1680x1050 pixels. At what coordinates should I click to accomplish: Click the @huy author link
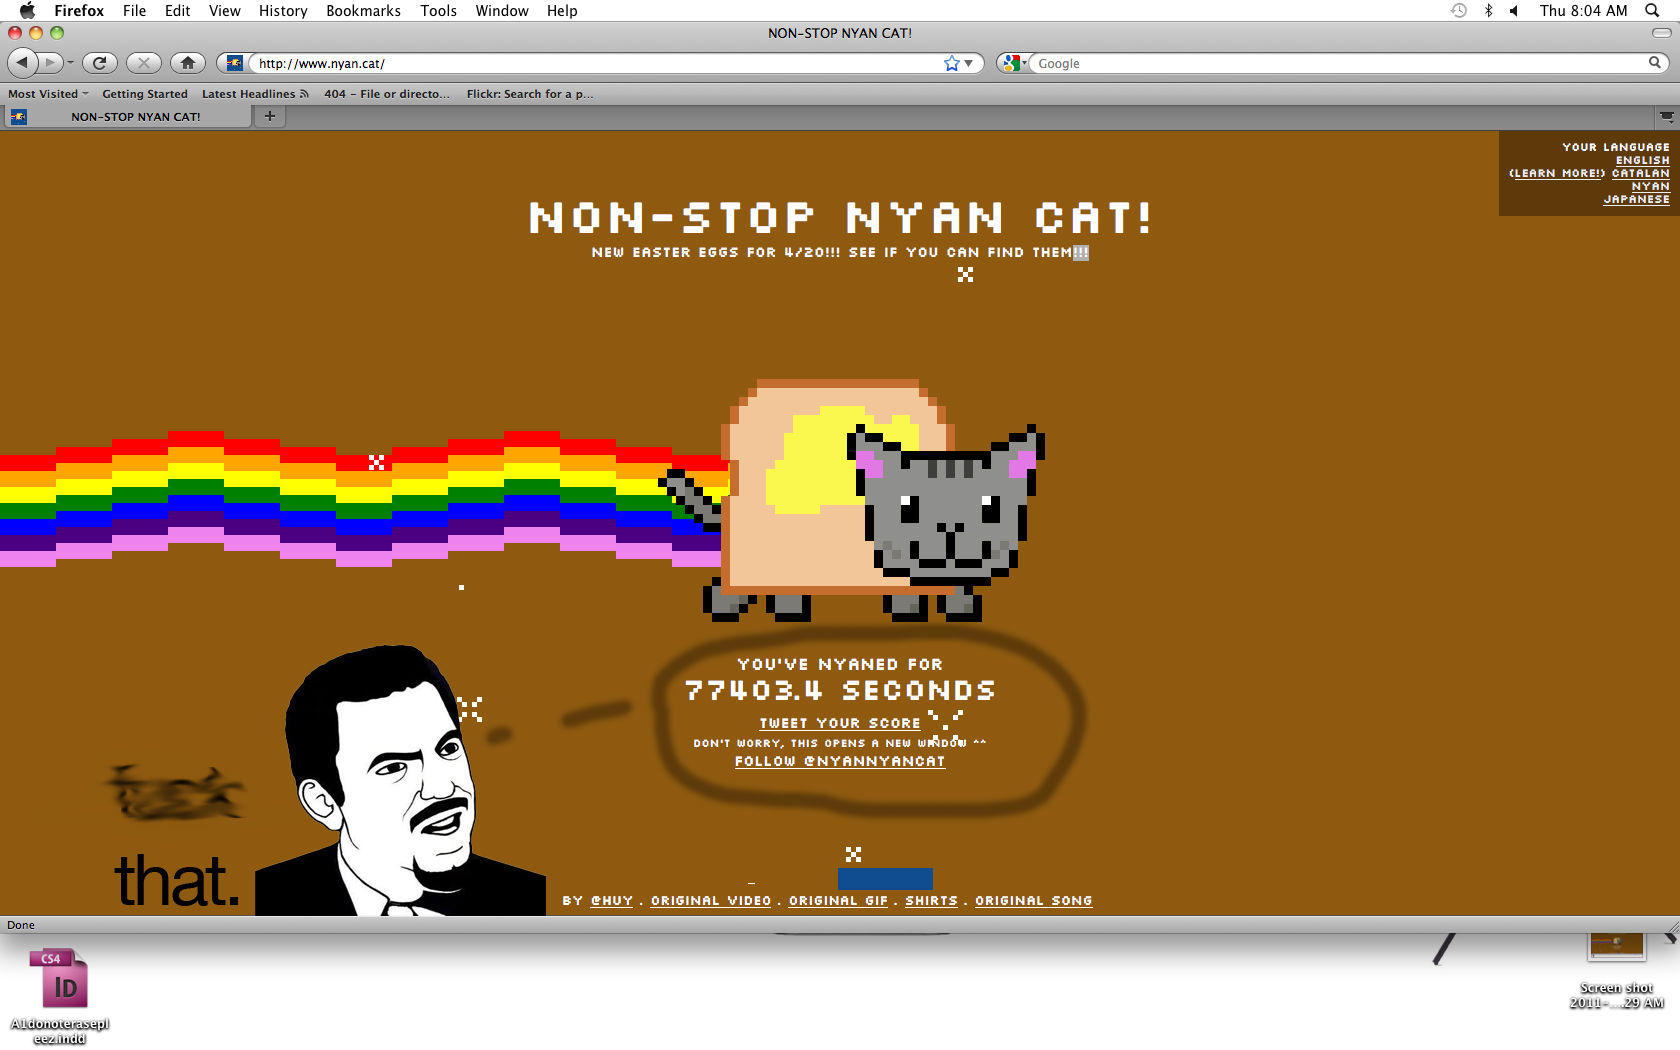pyautogui.click(x=611, y=901)
